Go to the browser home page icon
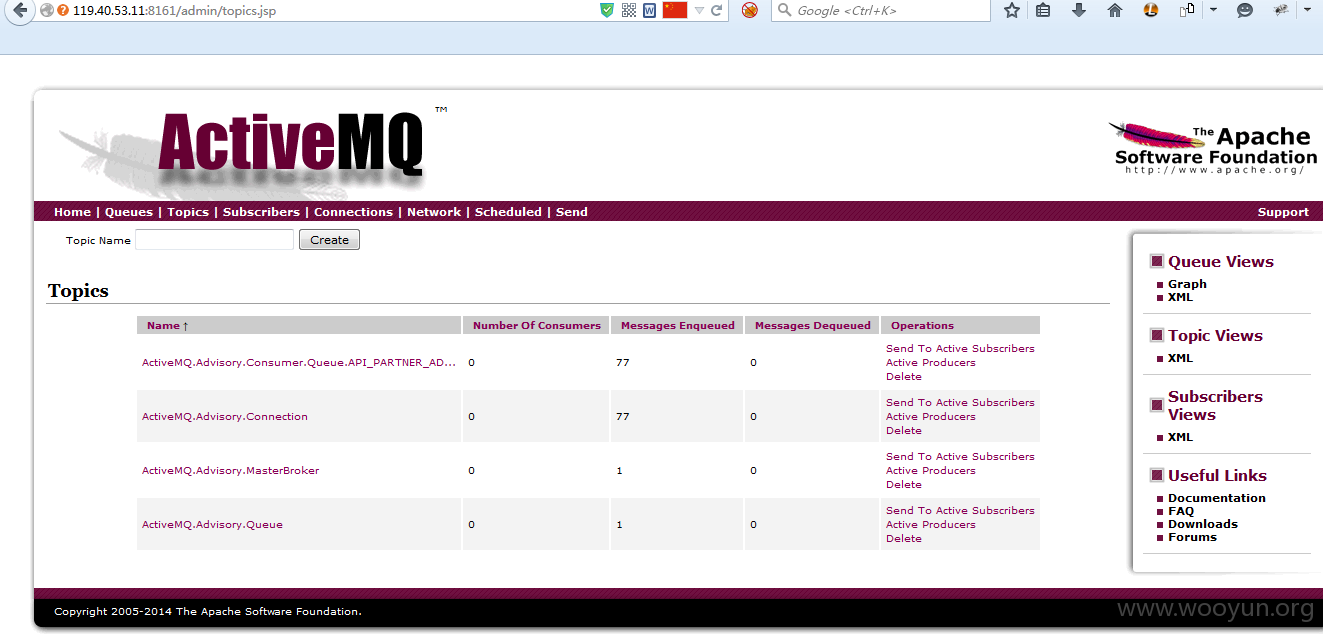The height and width of the screenshot is (637, 1323). point(1115,10)
